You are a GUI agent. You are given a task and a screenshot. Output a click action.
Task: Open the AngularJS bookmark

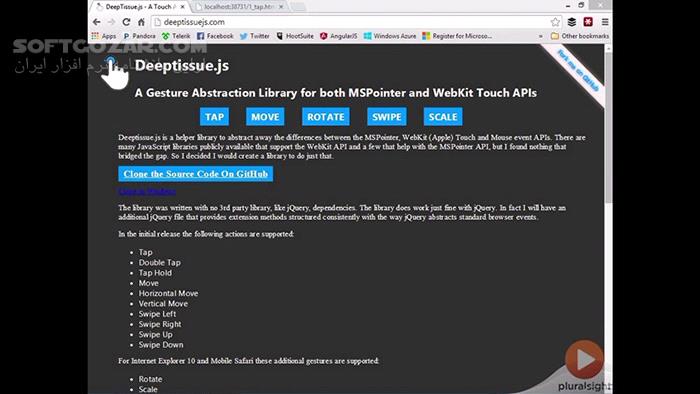tap(338, 36)
